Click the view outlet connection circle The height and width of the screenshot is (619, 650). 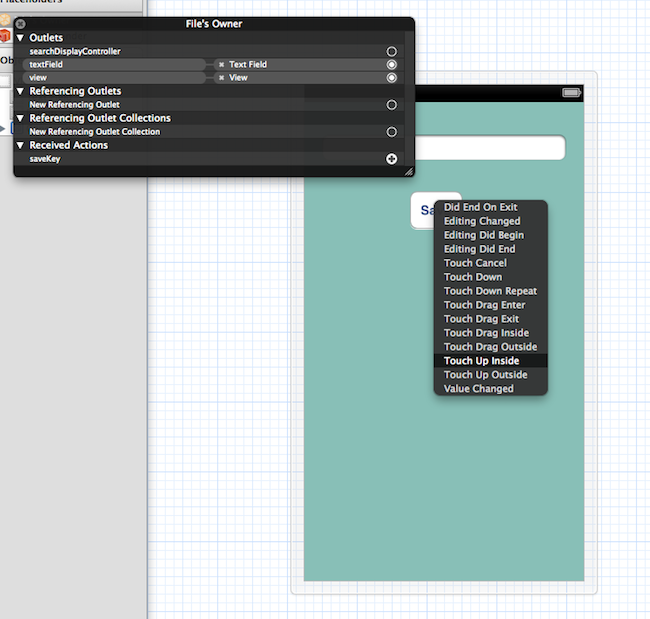391,78
